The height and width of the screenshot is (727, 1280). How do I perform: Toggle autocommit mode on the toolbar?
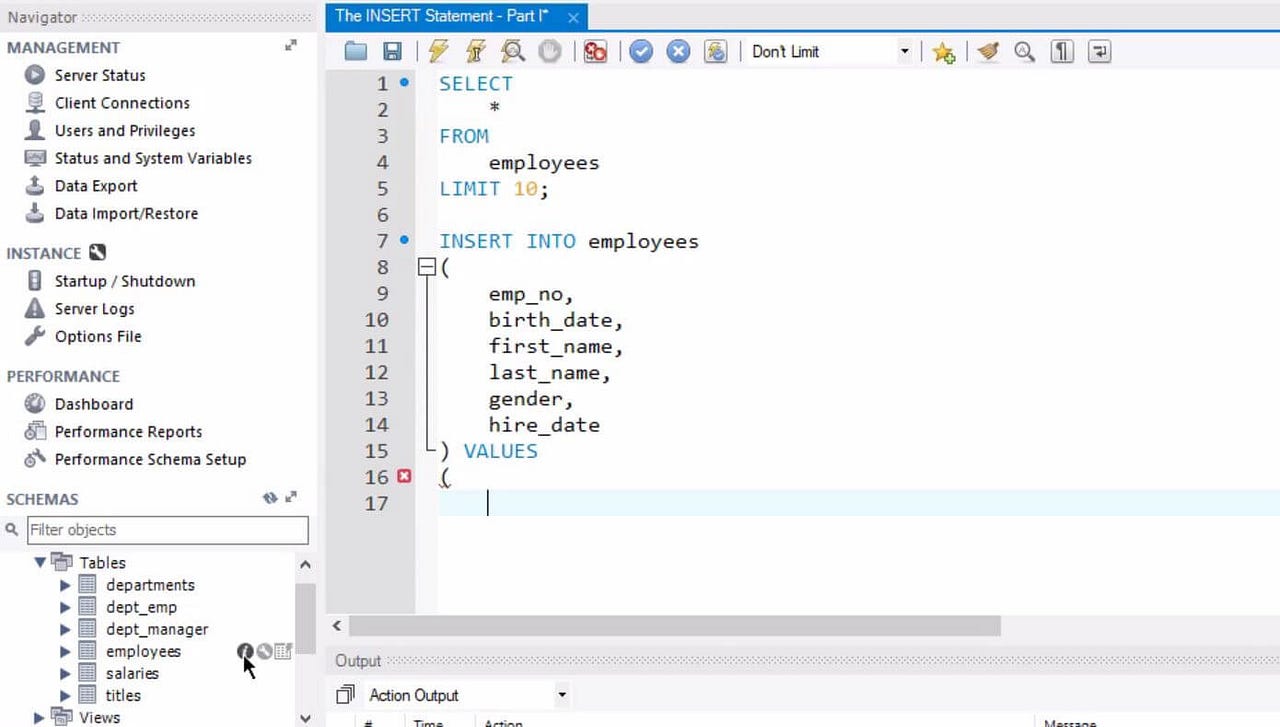[x=716, y=50]
